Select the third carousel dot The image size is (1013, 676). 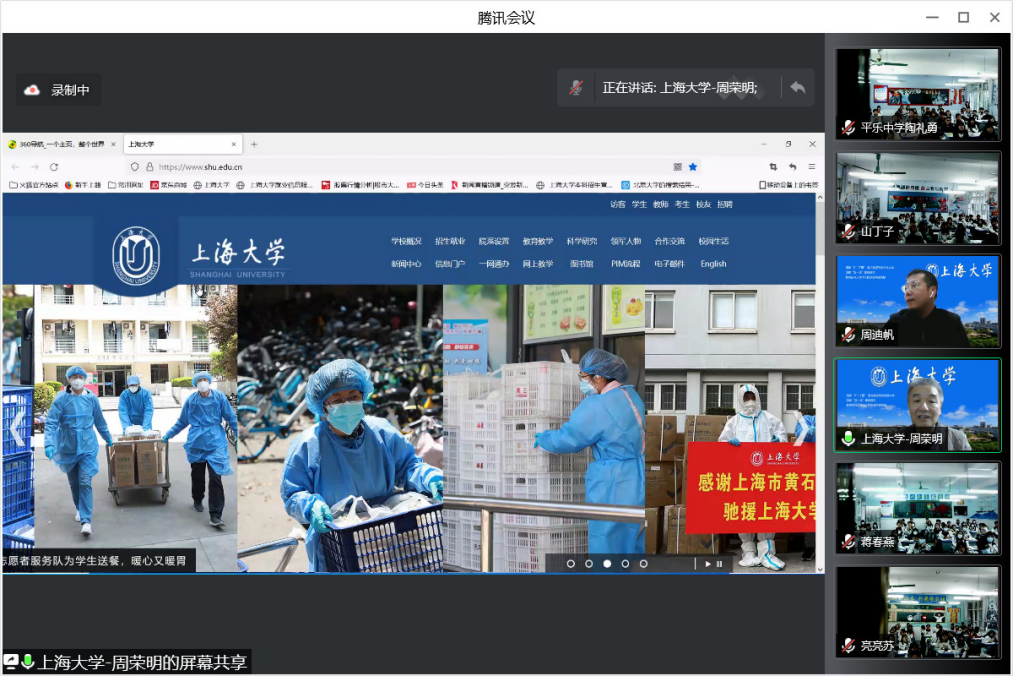(x=607, y=564)
